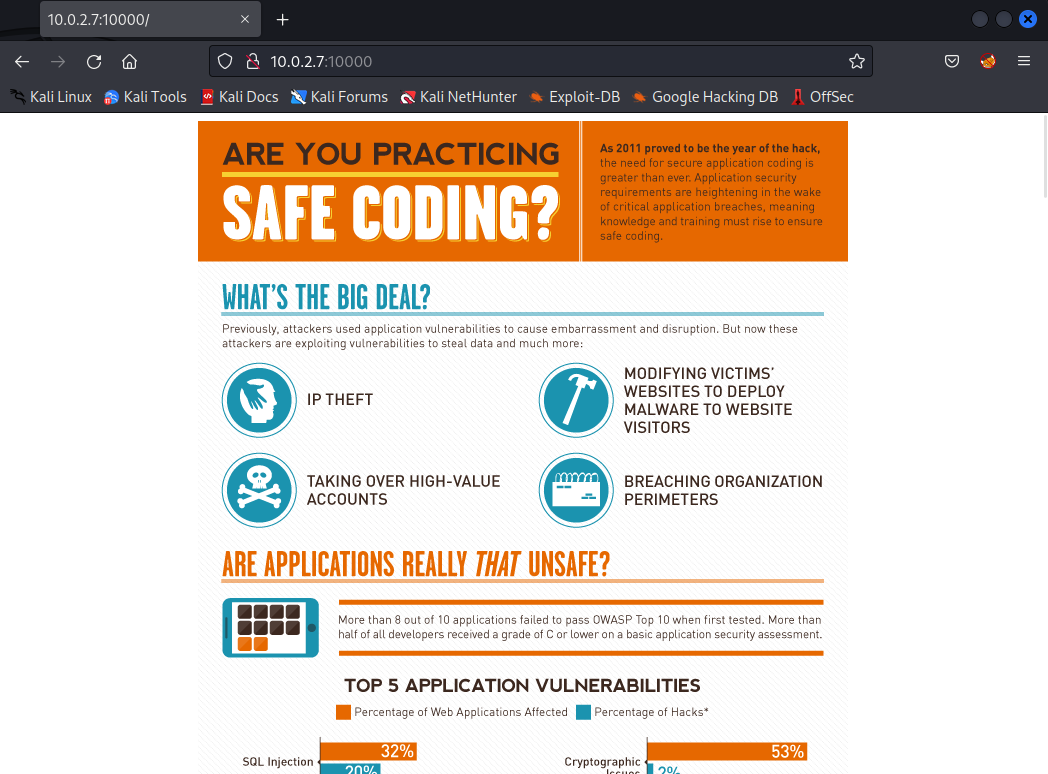
Task: Go to the Firefox home page
Action: tap(129, 61)
